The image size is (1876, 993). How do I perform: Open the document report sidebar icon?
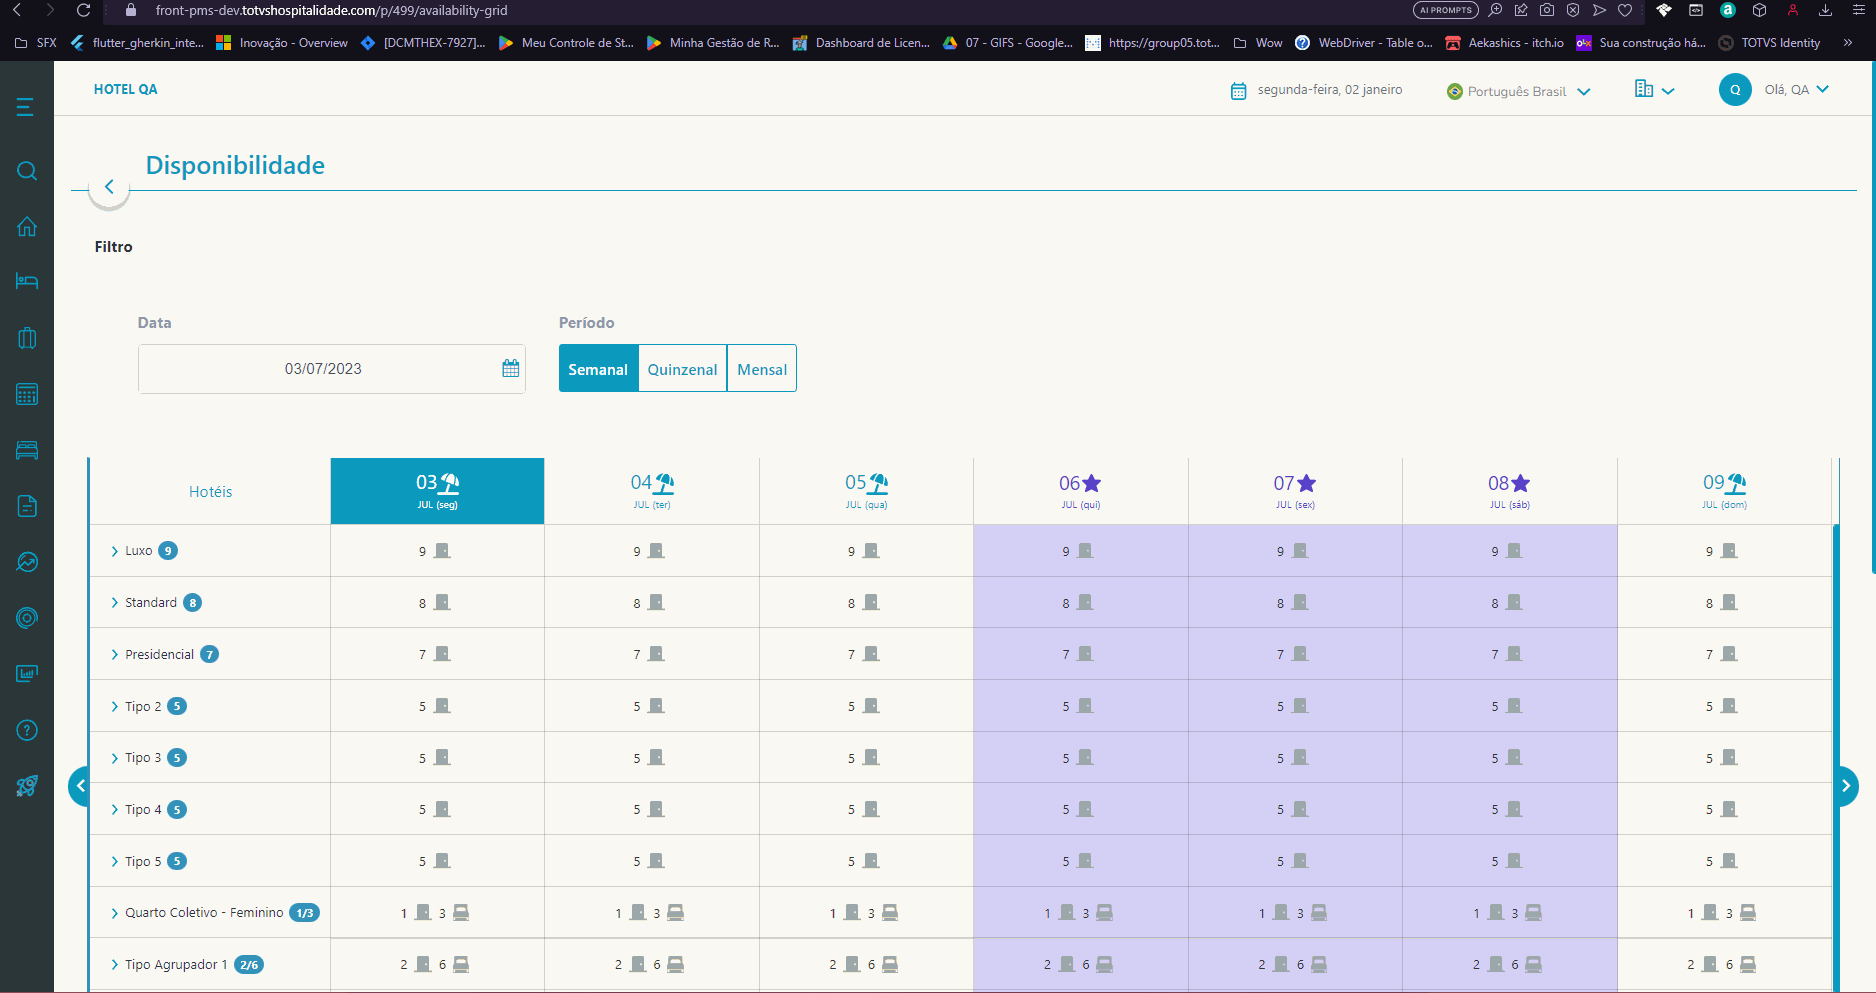[x=27, y=506]
